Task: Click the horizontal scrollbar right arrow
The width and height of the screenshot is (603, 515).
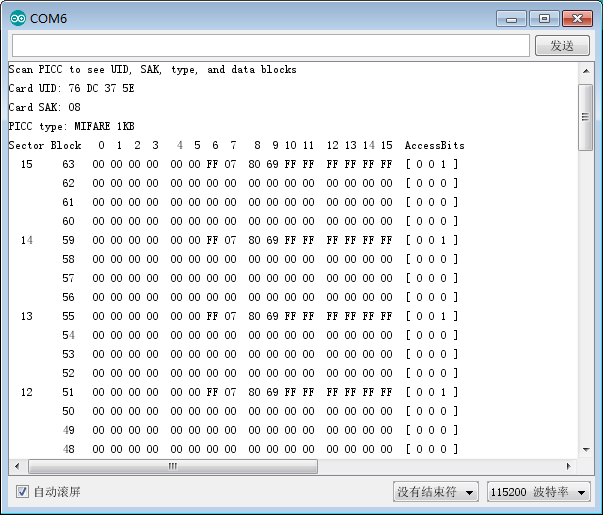Action: click(x=568, y=466)
